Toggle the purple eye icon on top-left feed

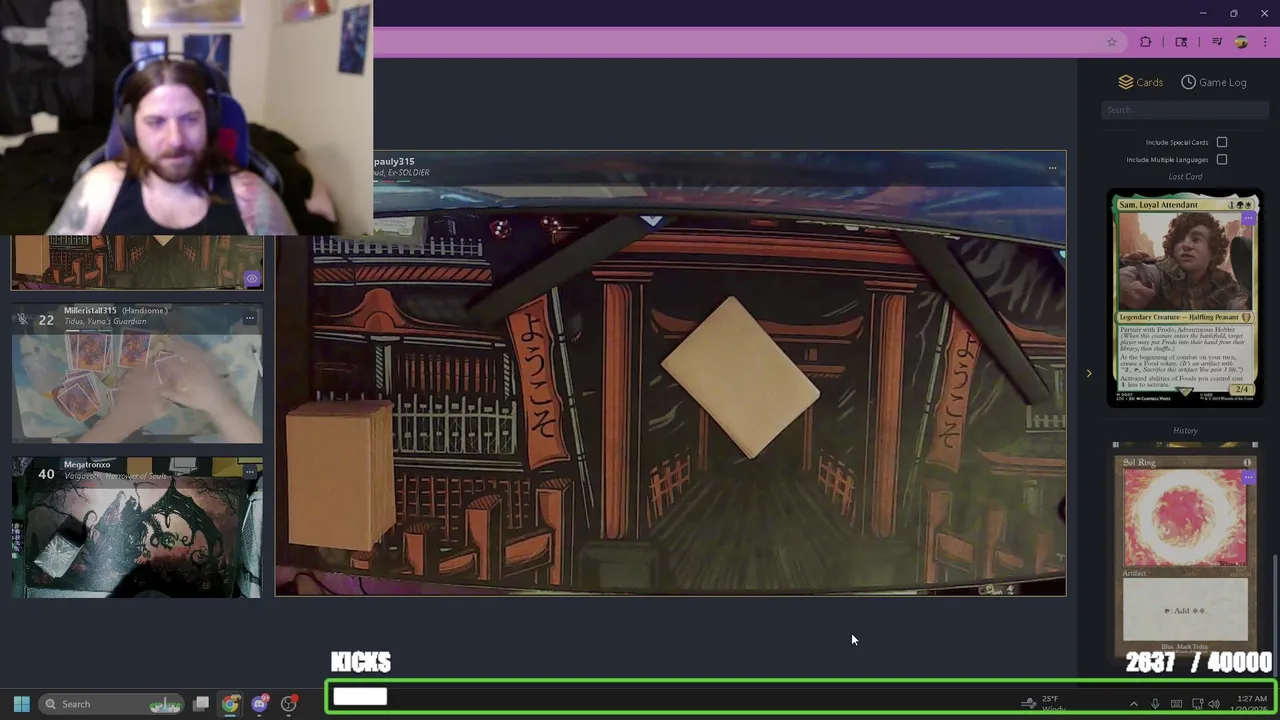tap(251, 279)
